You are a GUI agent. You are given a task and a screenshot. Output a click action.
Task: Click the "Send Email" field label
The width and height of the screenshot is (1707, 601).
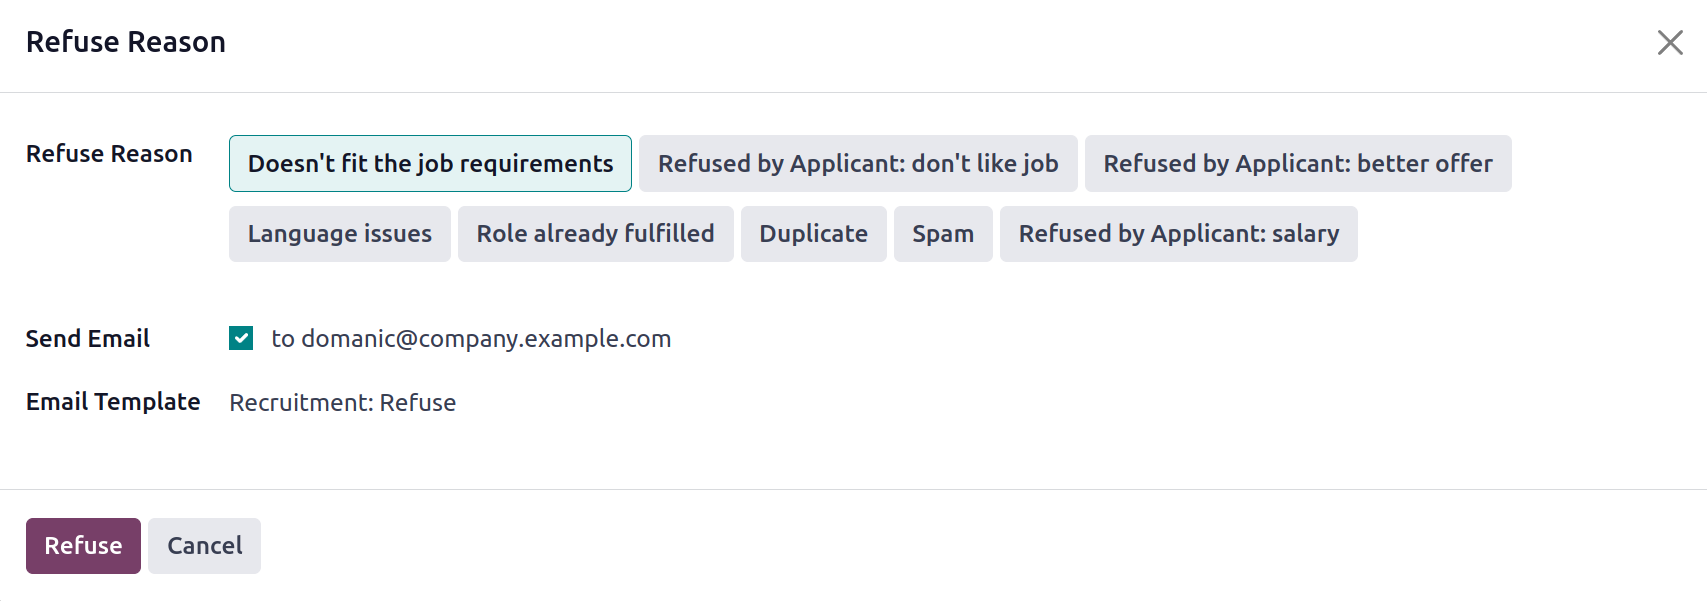point(88,339)
